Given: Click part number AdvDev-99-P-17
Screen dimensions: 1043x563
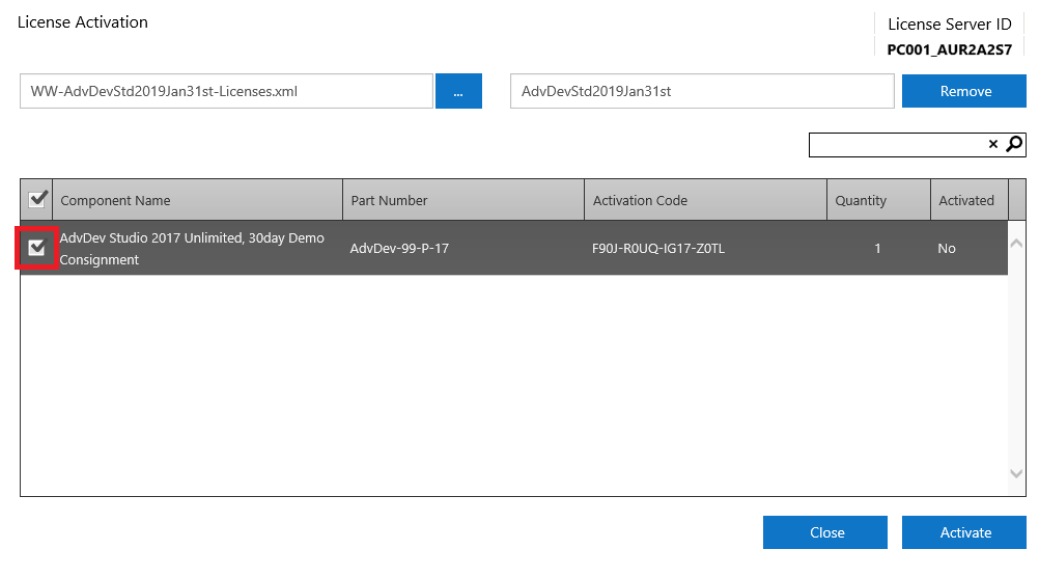Looking at the screenshot, I should (400, 248).
